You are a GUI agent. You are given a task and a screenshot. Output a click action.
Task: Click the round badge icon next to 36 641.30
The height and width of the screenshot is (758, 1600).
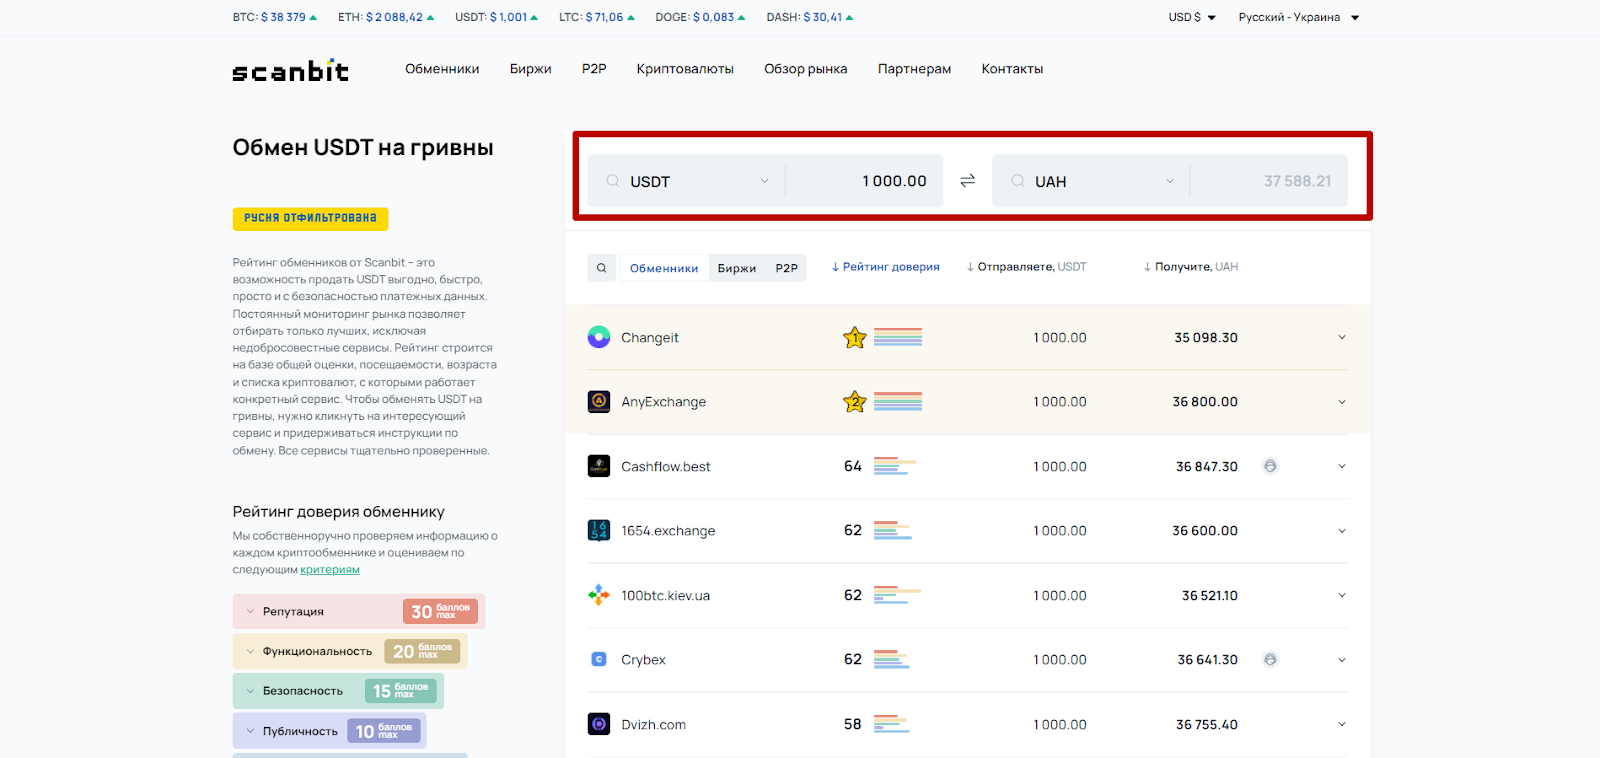coord(1270,659)
